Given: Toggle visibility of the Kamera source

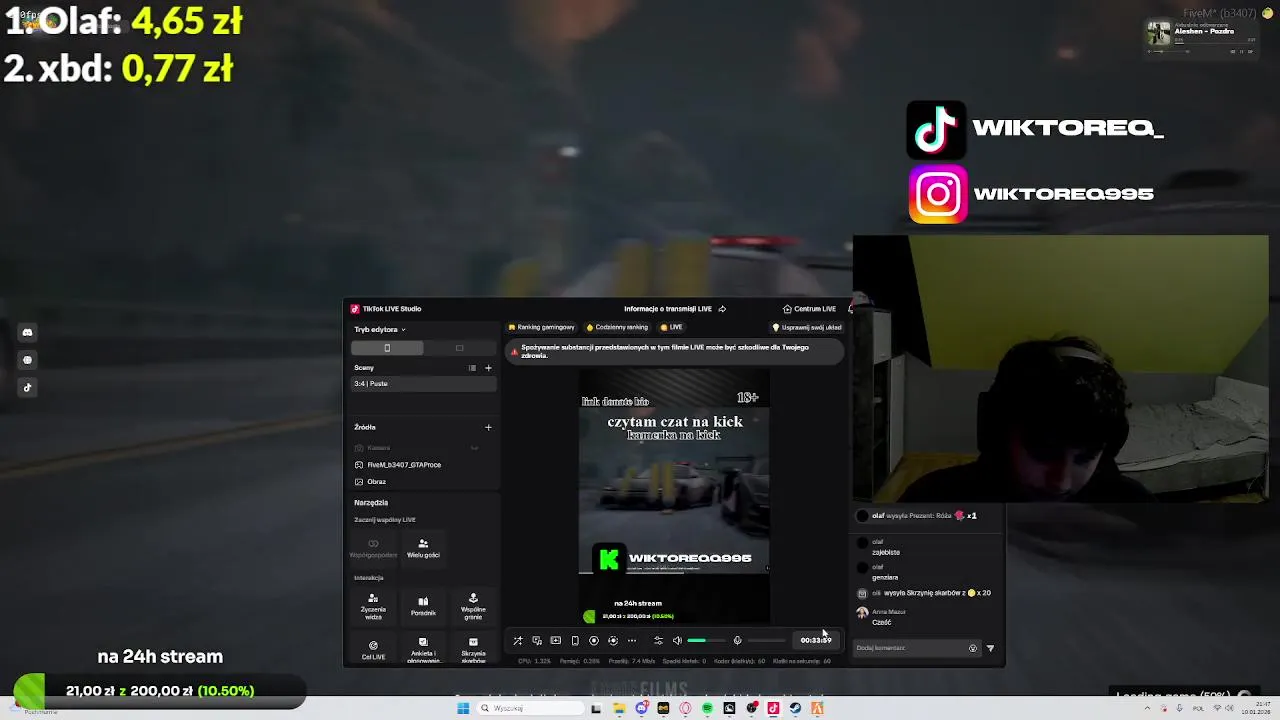Looking at the screenshot, I should point(475,448).
